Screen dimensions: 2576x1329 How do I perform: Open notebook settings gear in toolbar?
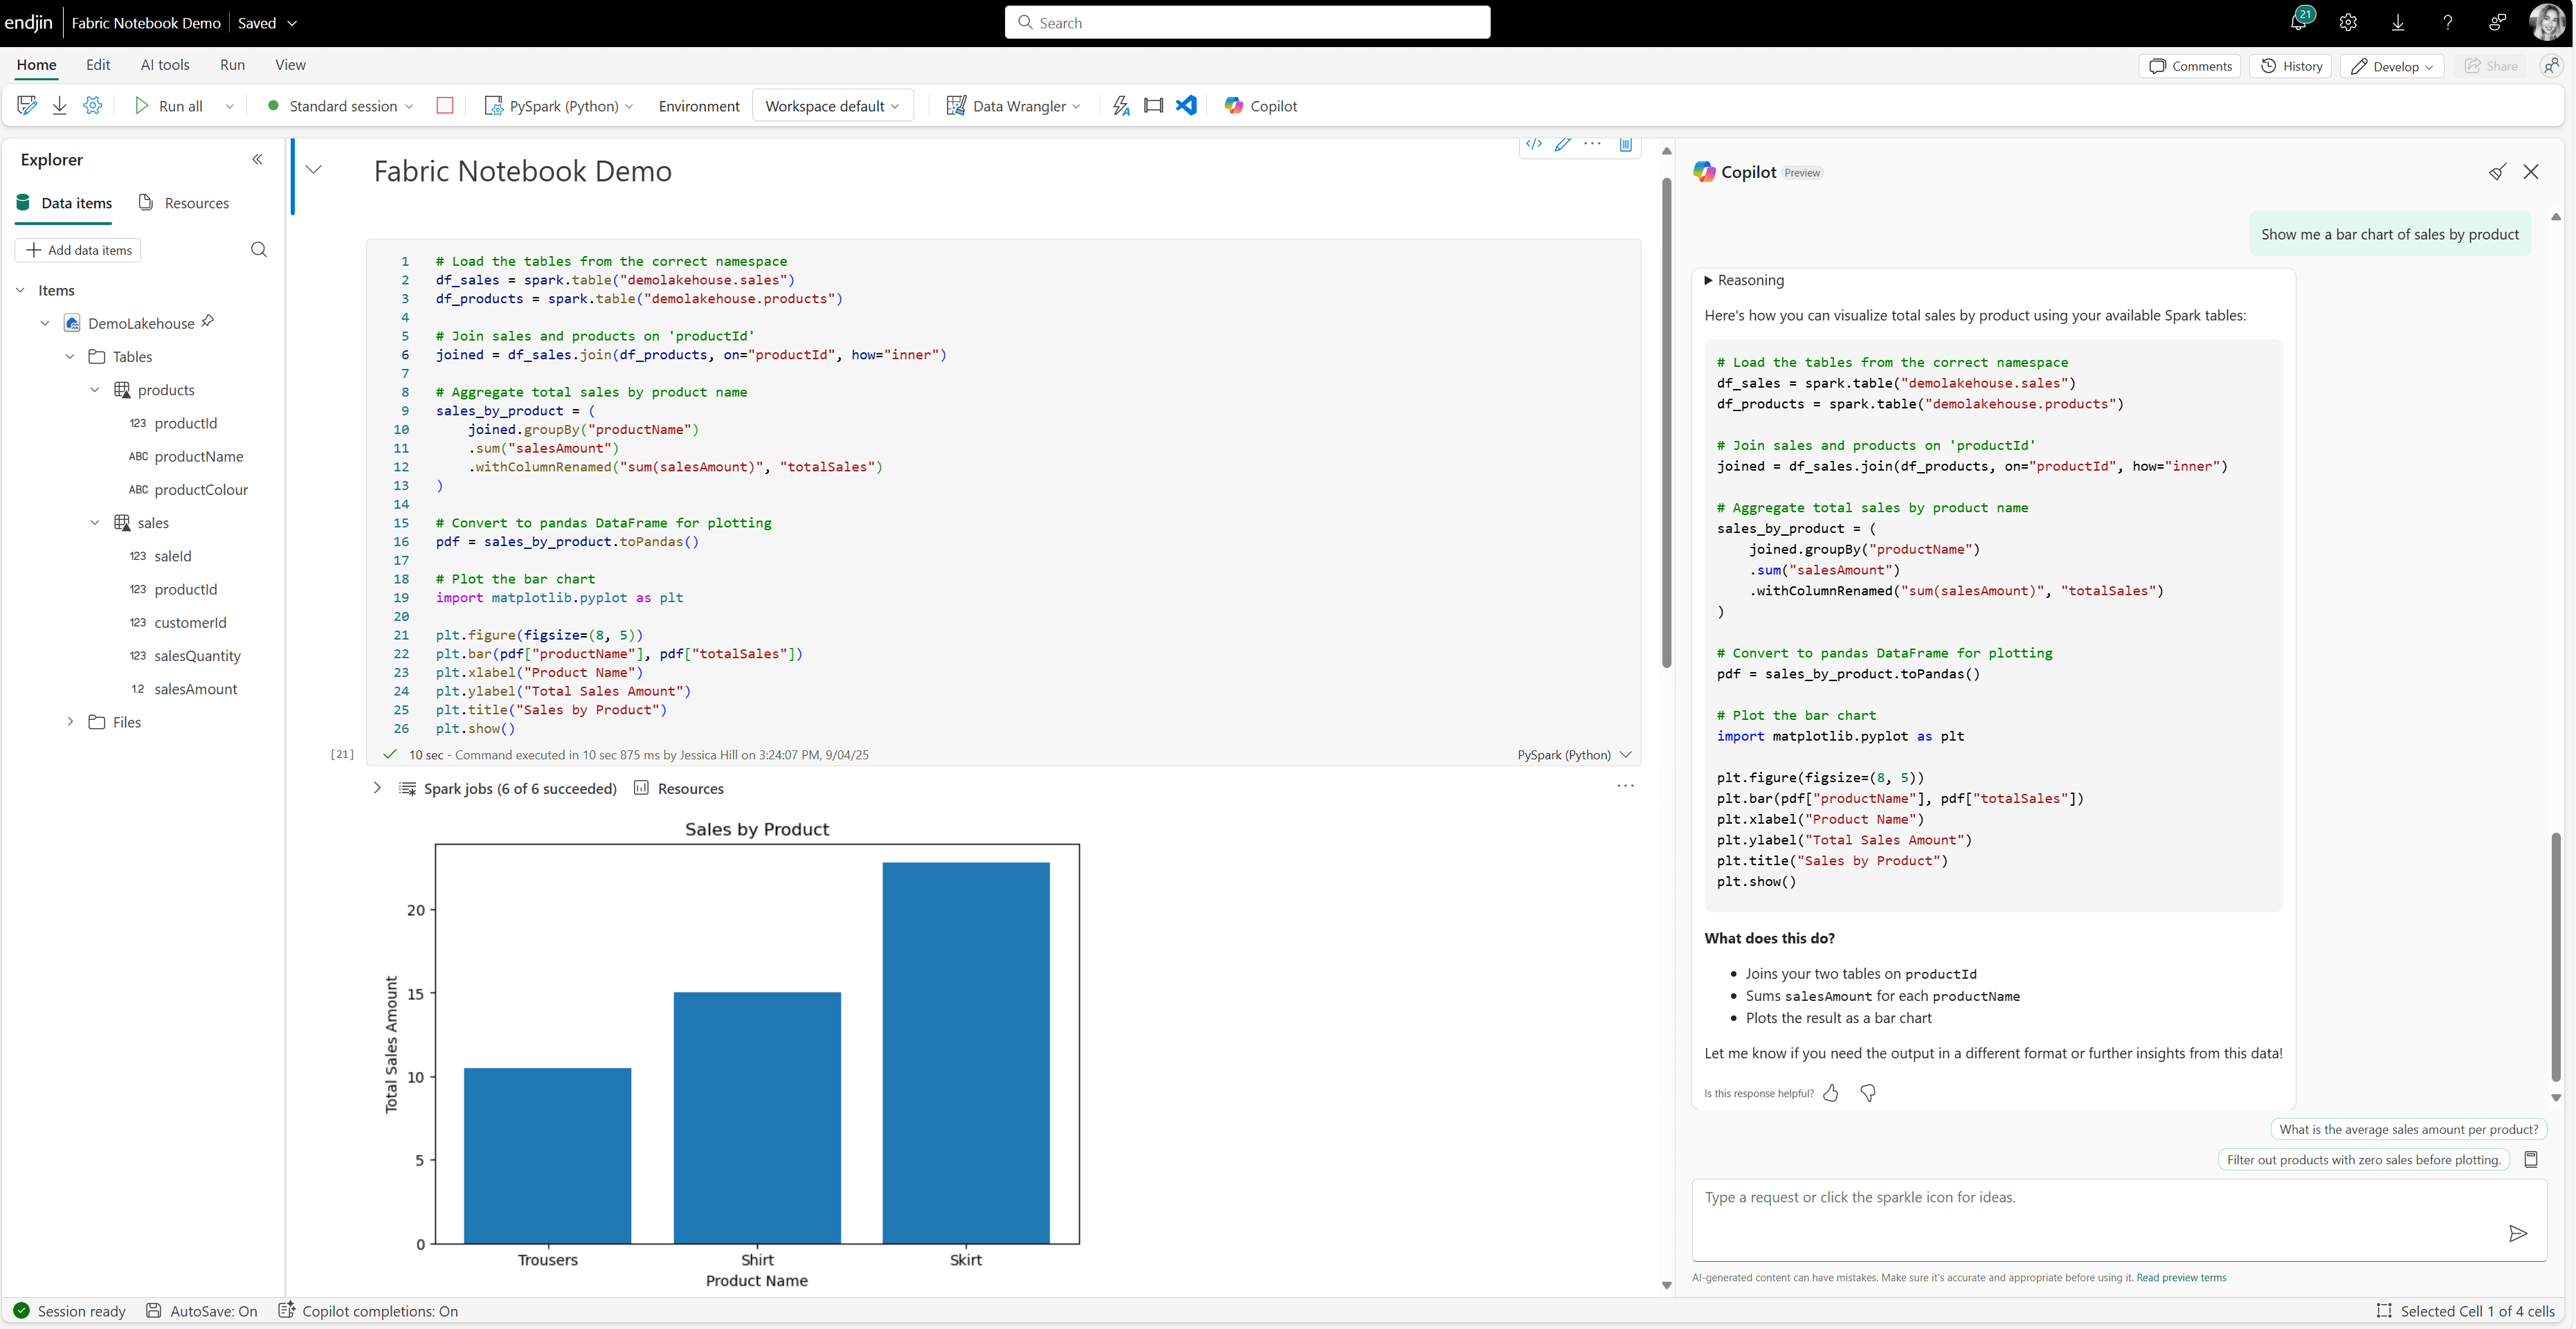pyautogui.click(x=93, y=105)
